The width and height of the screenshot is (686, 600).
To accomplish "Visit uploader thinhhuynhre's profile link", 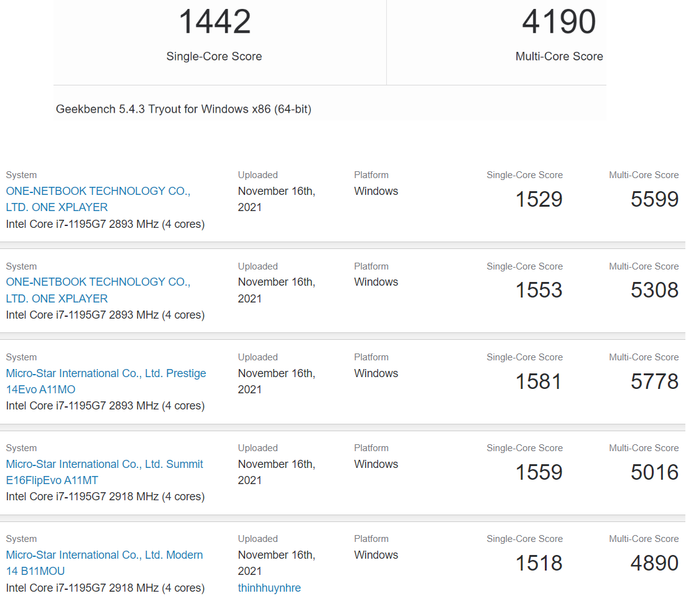I will click(269, 588).
